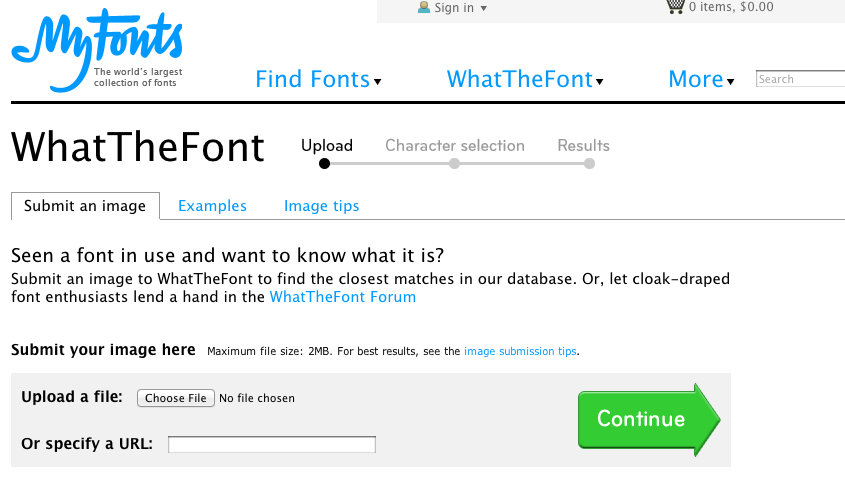Click the Sign in text
The height and width of the screenshot is (483, 845).
click(x=454, y=8)
